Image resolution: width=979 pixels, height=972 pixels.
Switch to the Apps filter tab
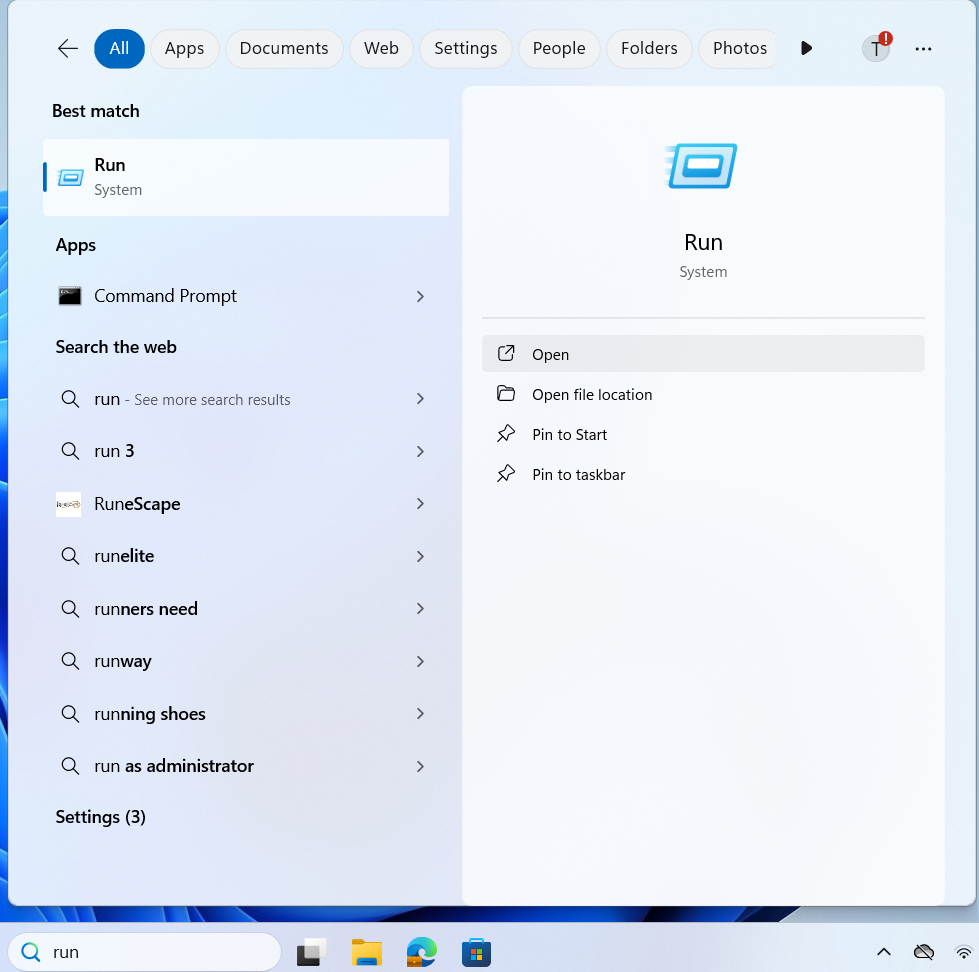click(184, 48)
